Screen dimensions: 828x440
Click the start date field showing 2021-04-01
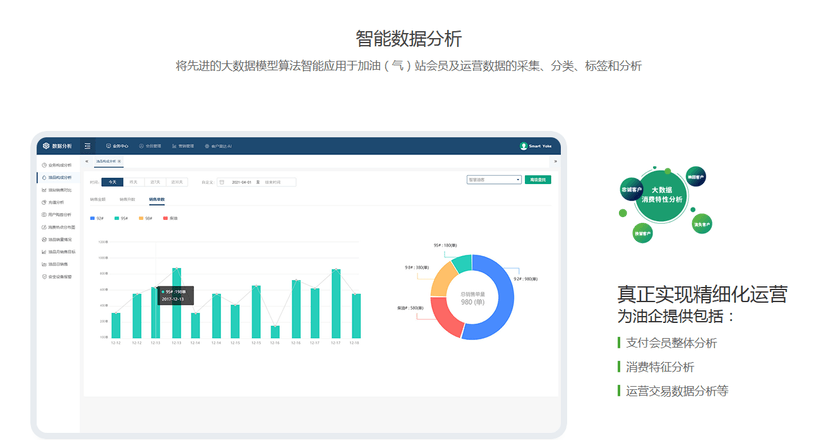point(241,182)
